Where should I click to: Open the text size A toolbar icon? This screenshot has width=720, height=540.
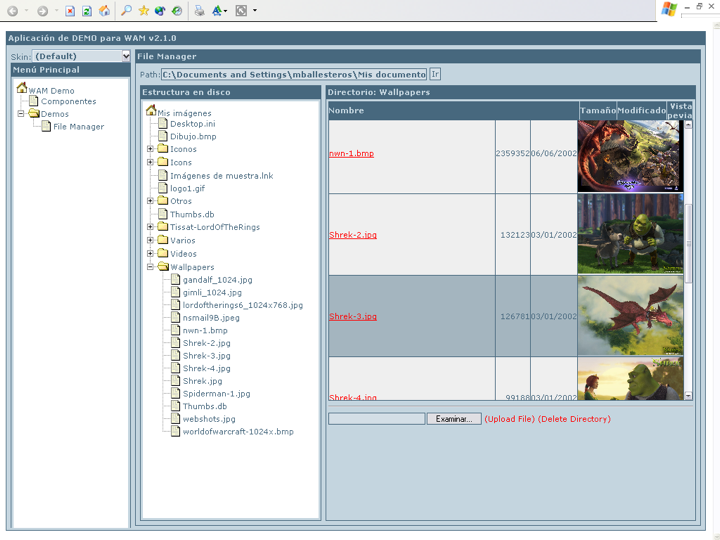coord(217,10)
